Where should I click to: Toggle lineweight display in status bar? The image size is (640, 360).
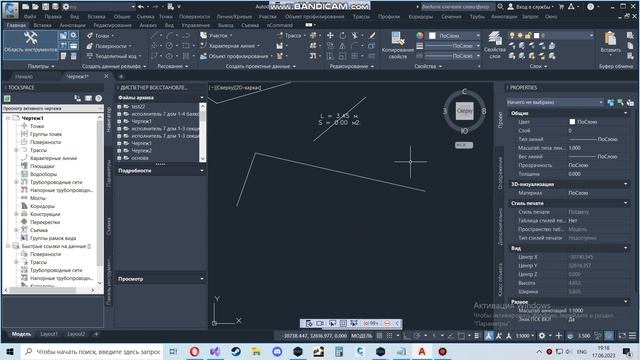click(476, 336)
